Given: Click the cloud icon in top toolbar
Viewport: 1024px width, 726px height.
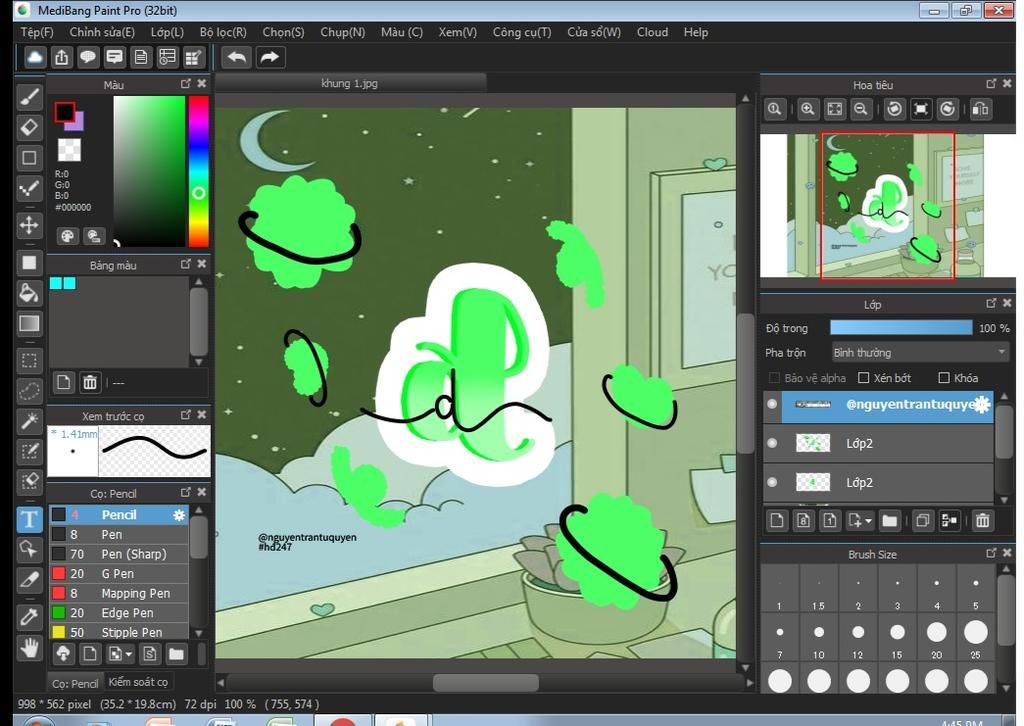Looking at the screenshot, I should click(x=35, y=57).
